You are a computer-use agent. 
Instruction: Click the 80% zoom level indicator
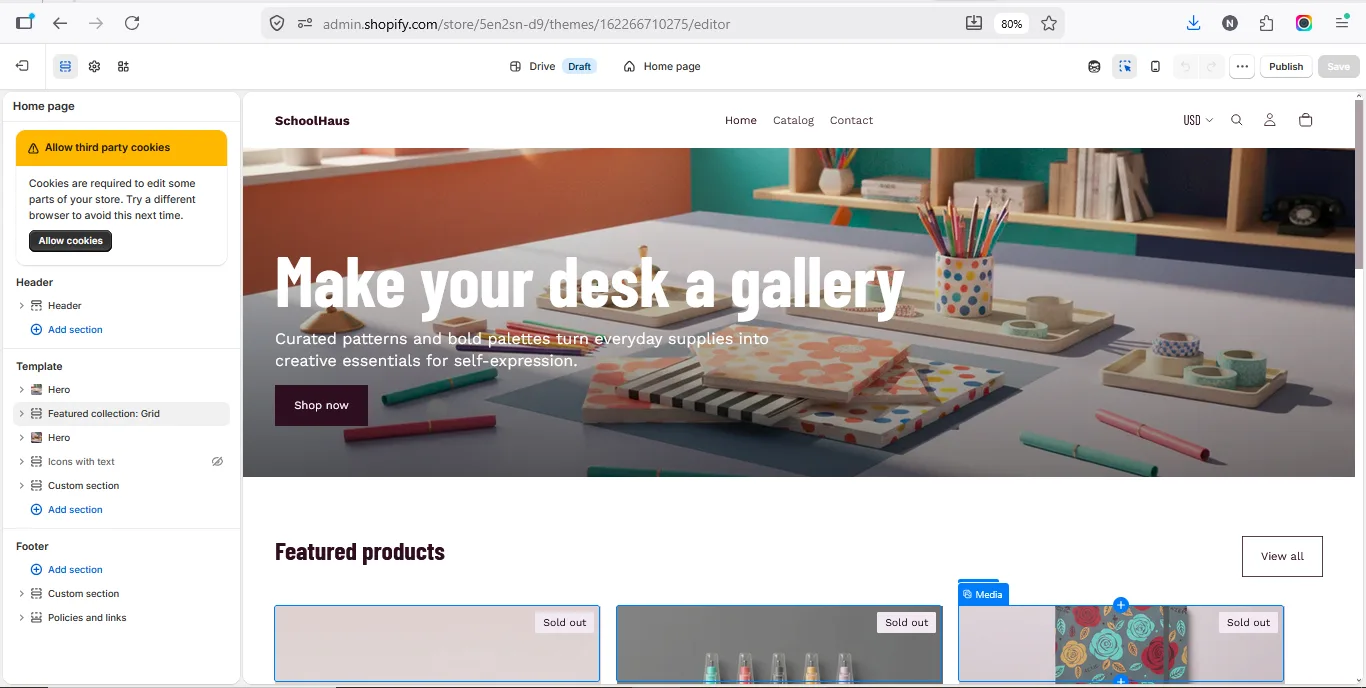[1011, 23]
